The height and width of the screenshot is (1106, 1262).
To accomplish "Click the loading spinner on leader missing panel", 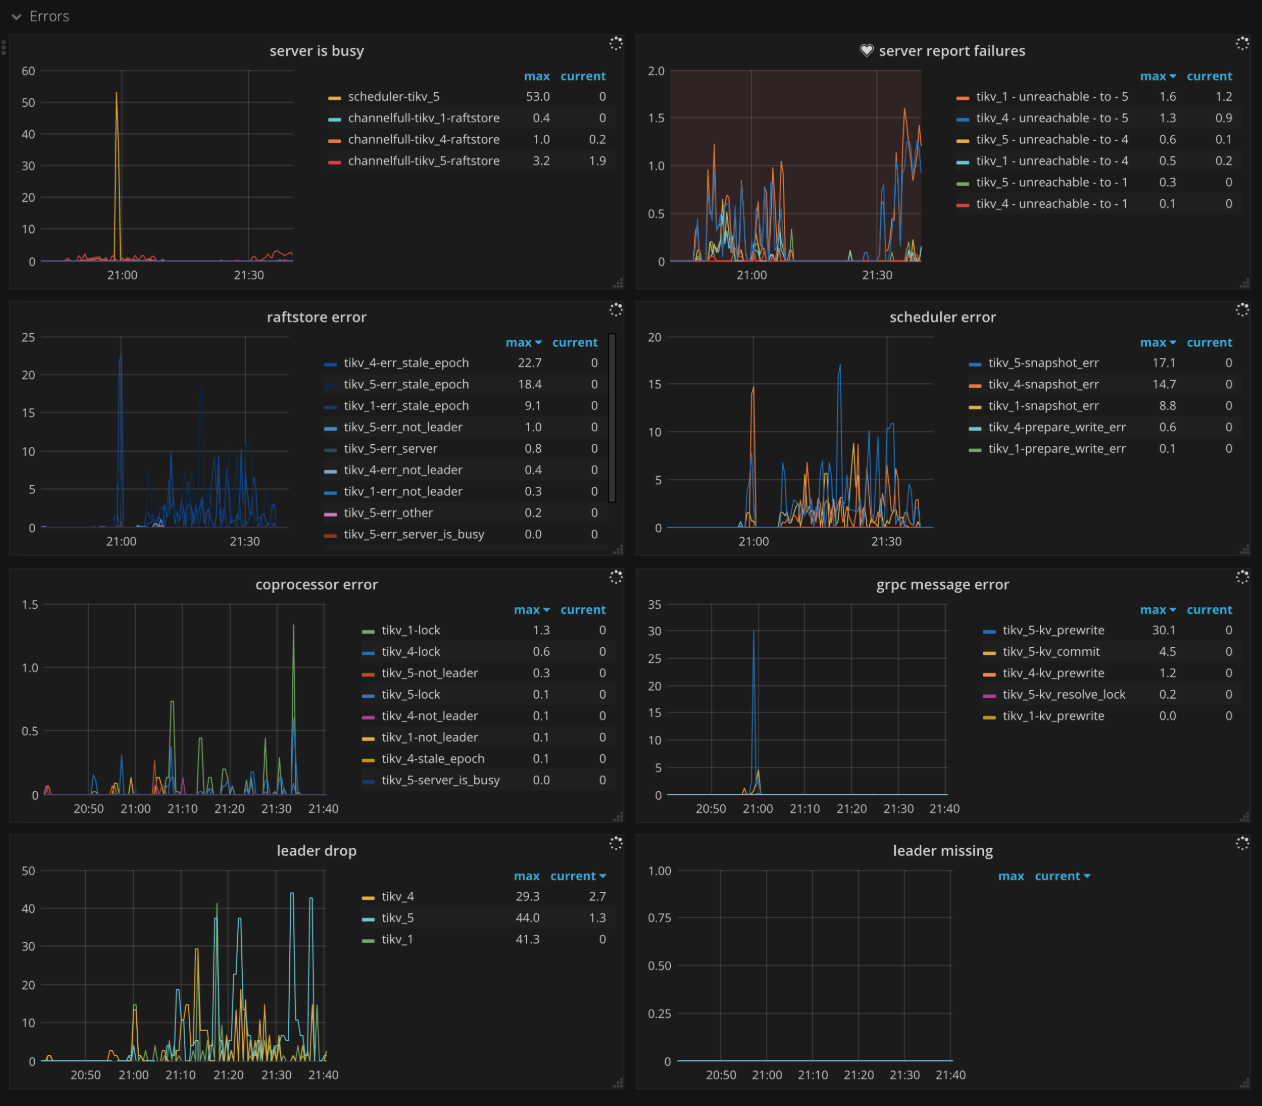I will [1242, 843].
